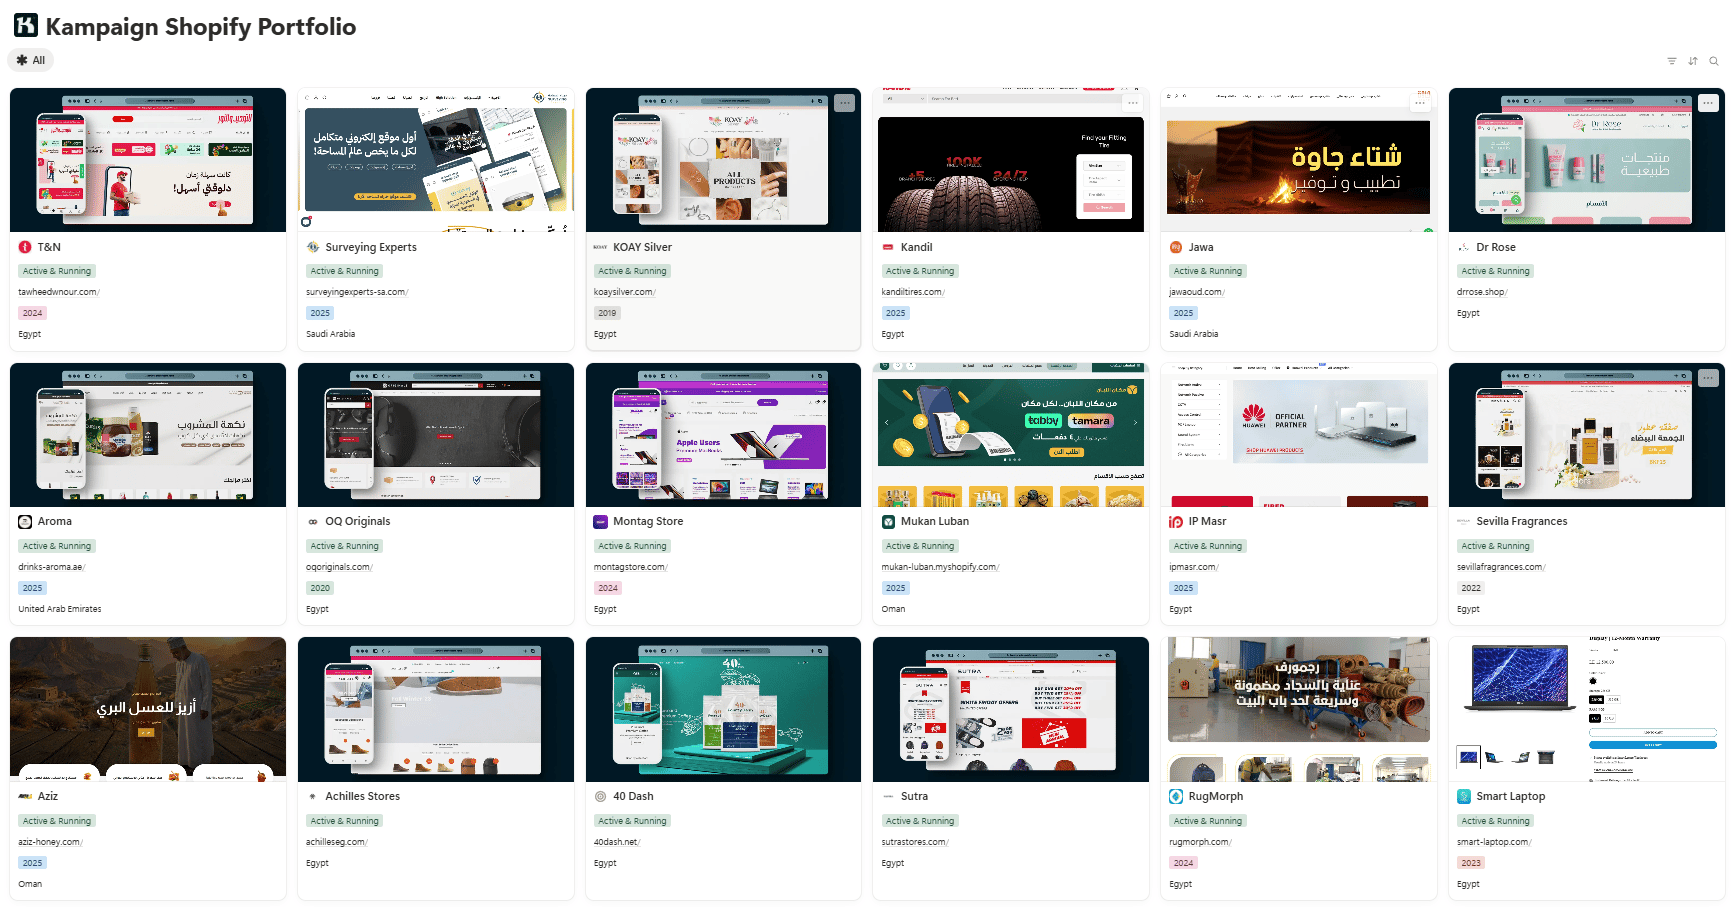Viewport: 1734px width, 907px height.
Task: Click the 2019 year tag on KOAY Silver
Action: [x=607, y=313]
